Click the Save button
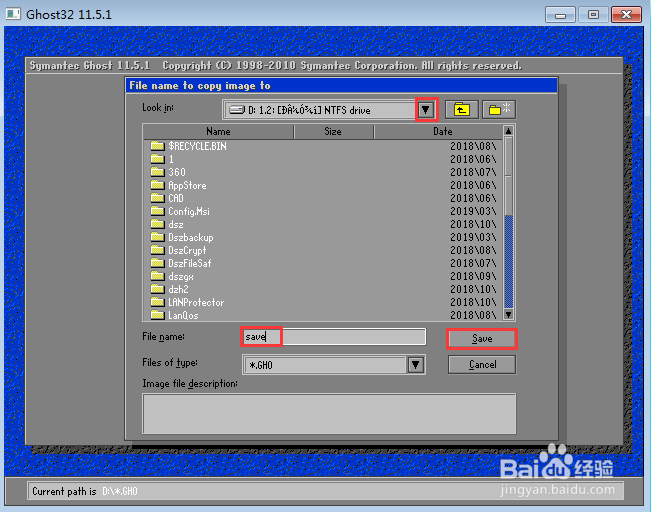Image resolution: width=651 pixels, height=512 pixels. (x=482, y=339)
